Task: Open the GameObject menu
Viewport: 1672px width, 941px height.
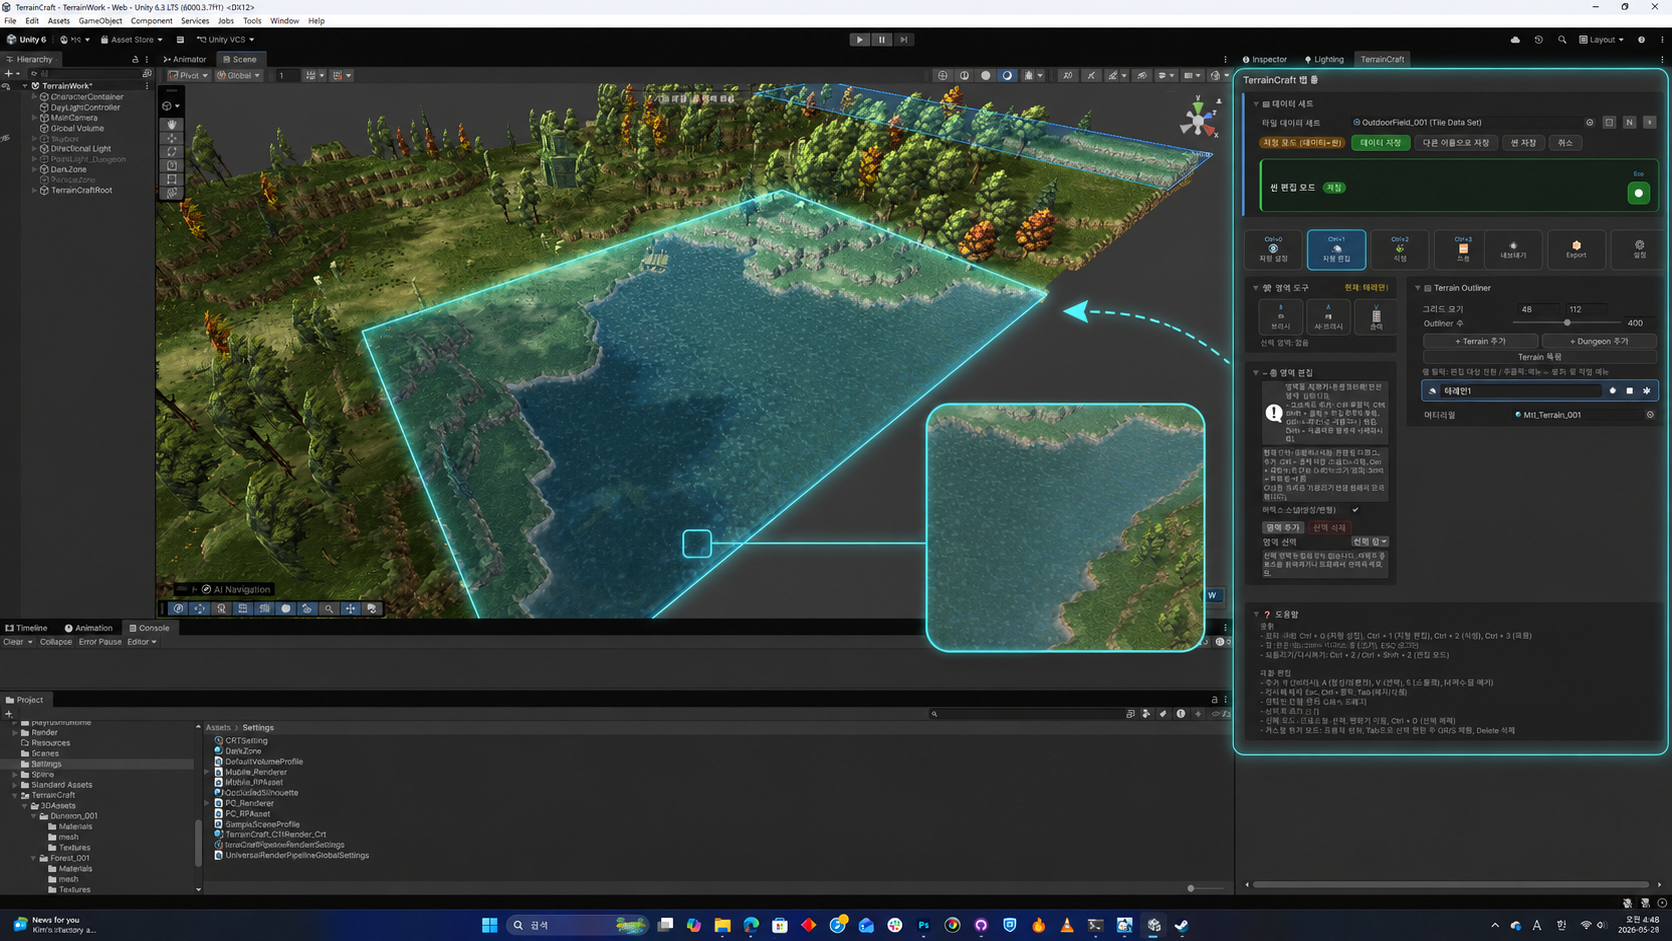Action: pyautogui.click(x=100, y=21)
